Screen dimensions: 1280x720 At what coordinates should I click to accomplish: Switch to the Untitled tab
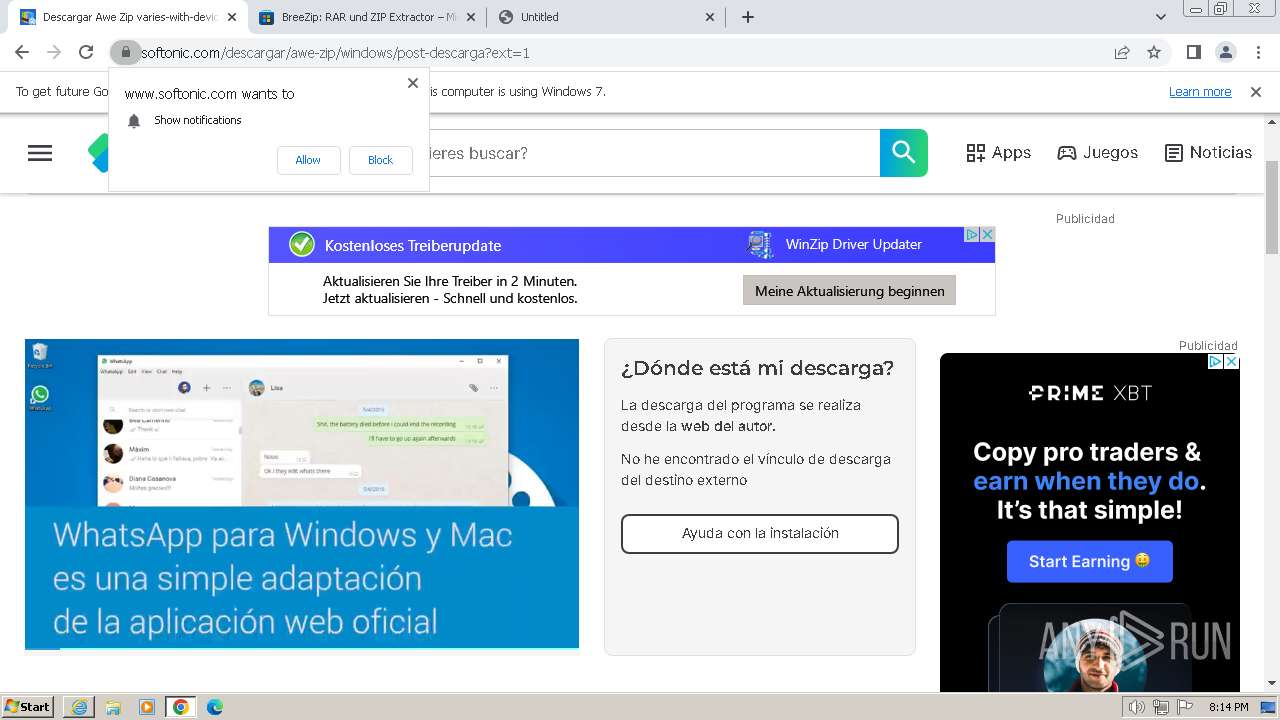pyautogui.click(x=605, y=17)
